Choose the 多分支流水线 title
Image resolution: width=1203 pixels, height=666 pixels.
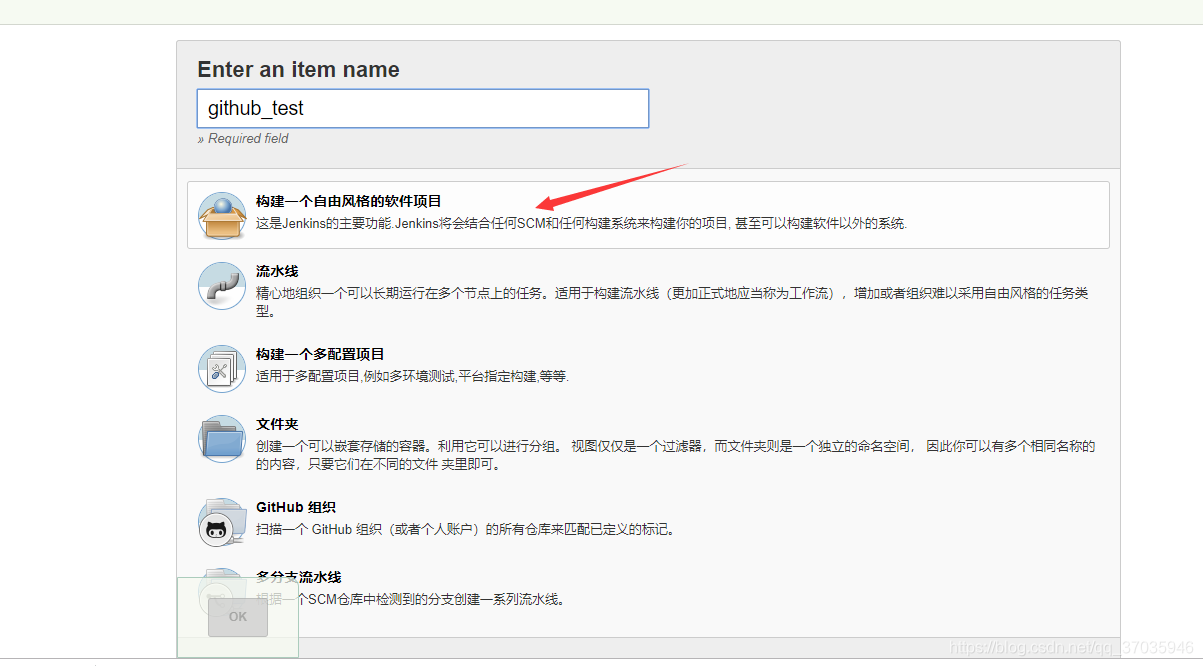coord(299,577)
